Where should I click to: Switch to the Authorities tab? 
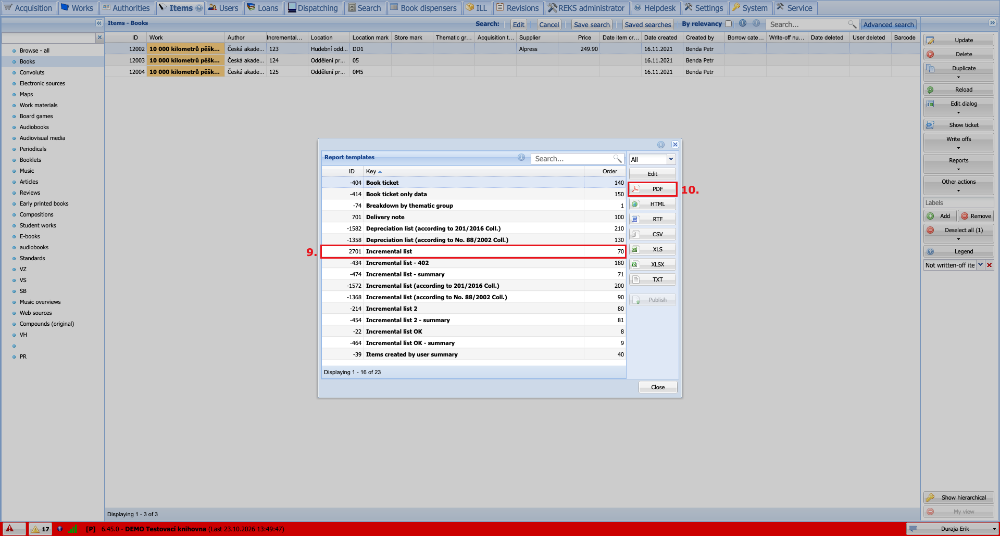click(x=126, y=8)
